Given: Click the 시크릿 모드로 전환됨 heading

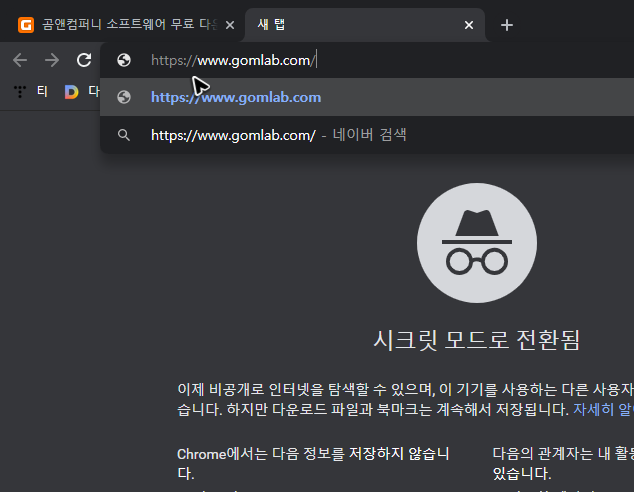Looking at the screenshot, I should coord(477,340).
